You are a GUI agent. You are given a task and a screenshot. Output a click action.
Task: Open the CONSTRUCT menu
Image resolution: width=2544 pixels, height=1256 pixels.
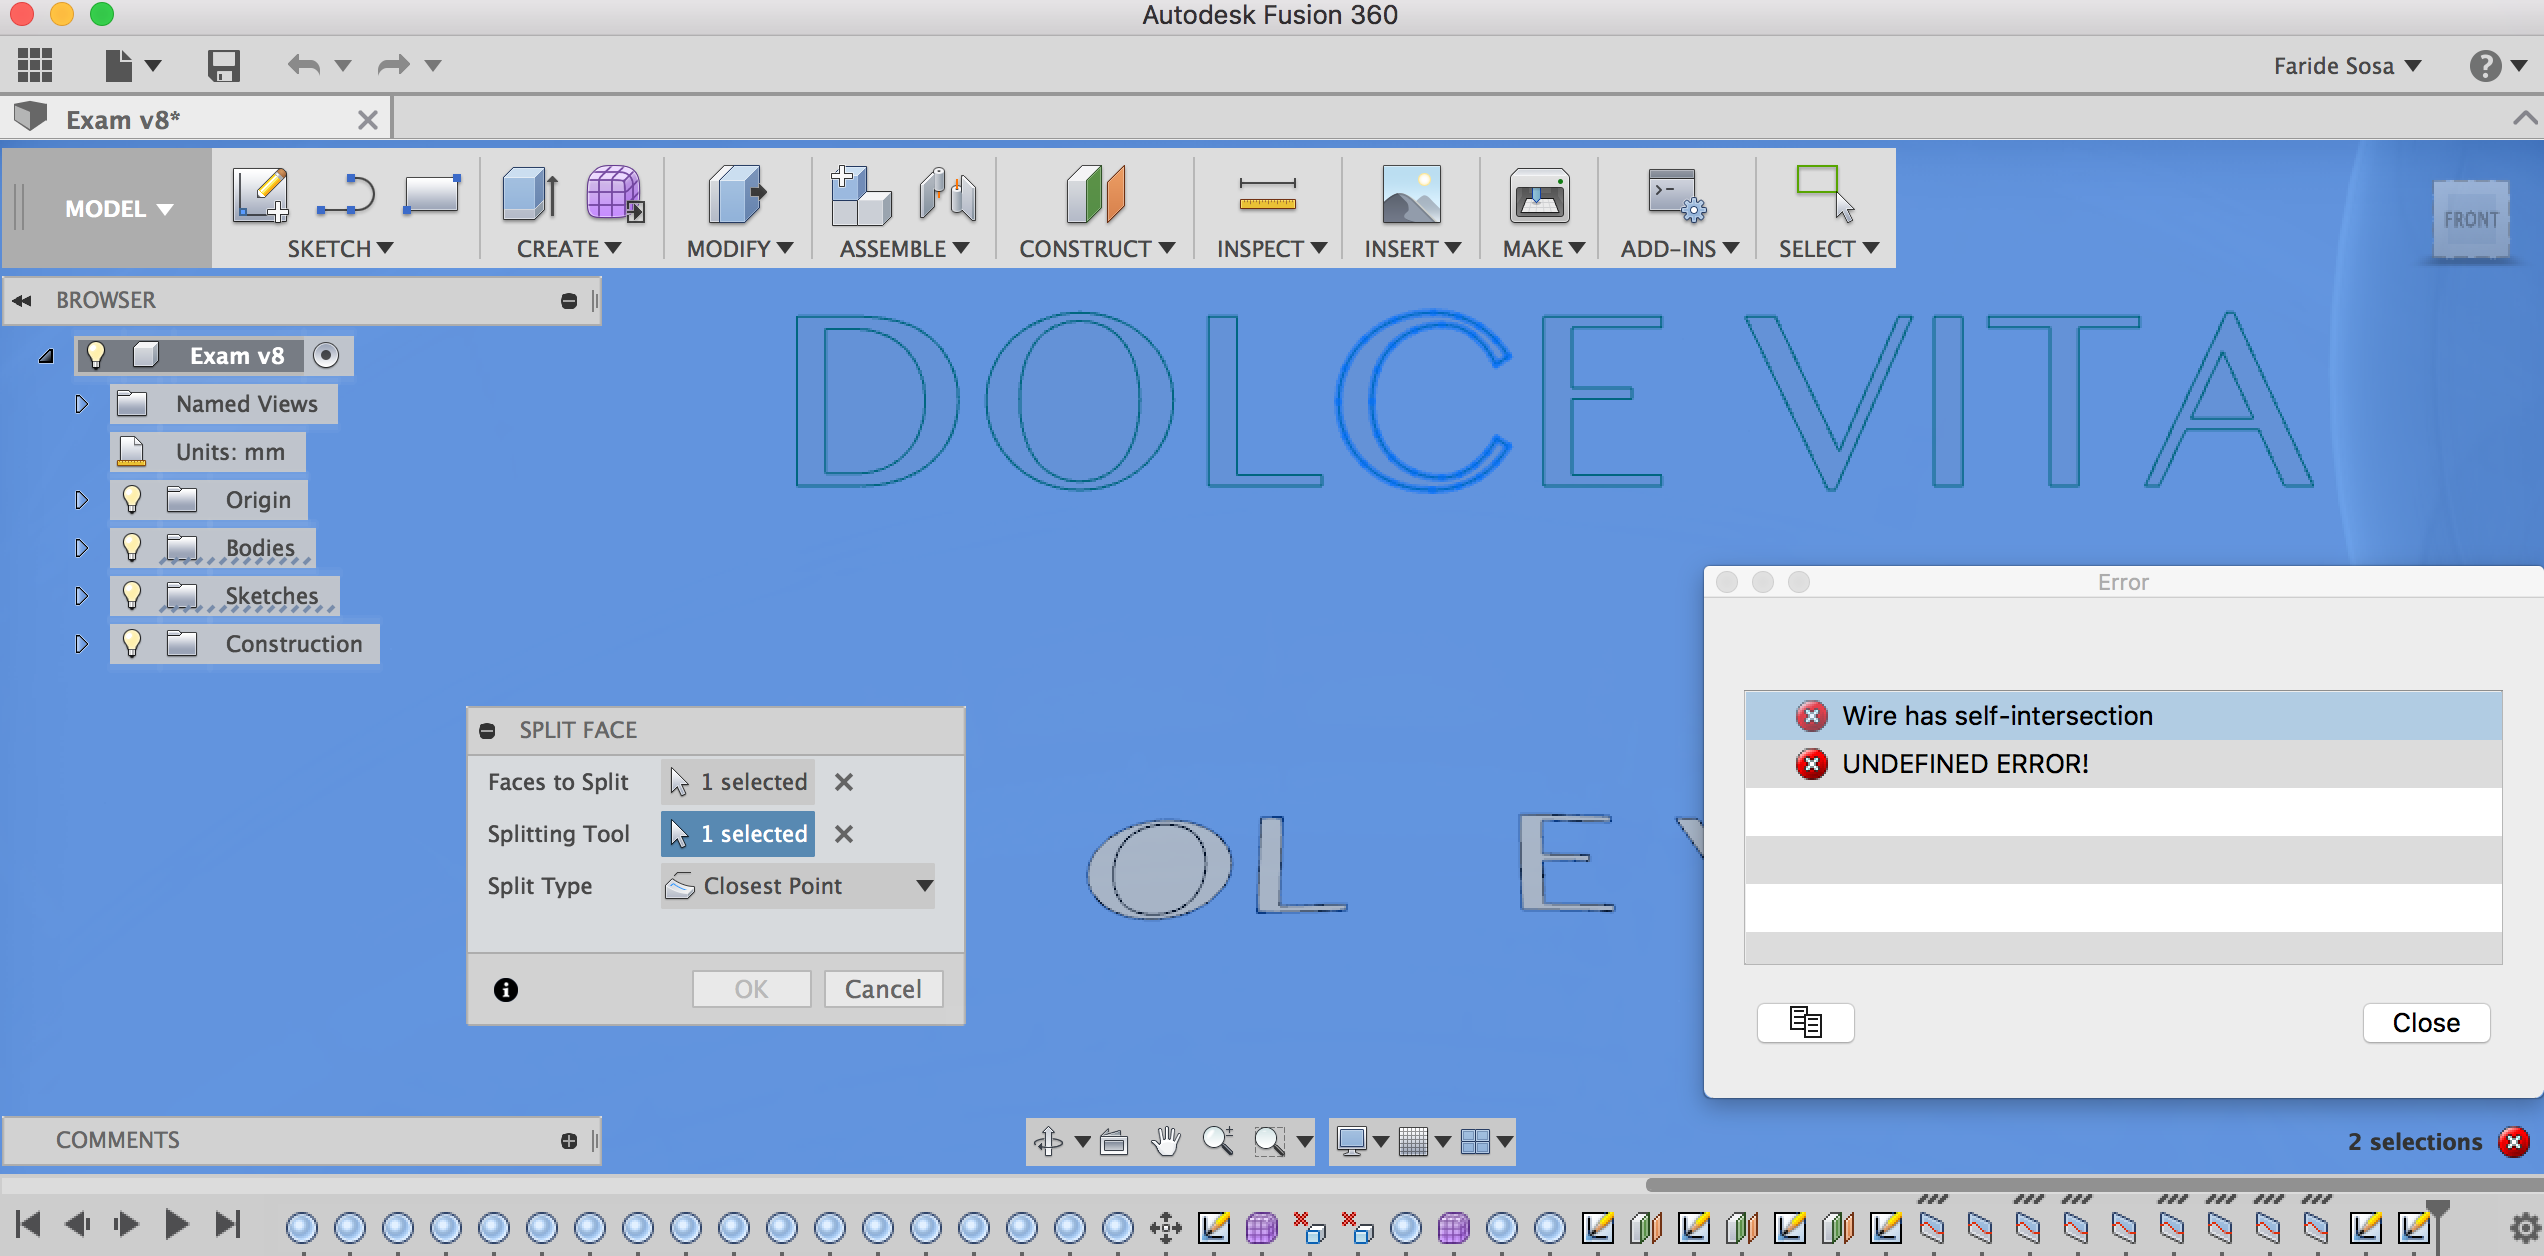point(1097,249)
